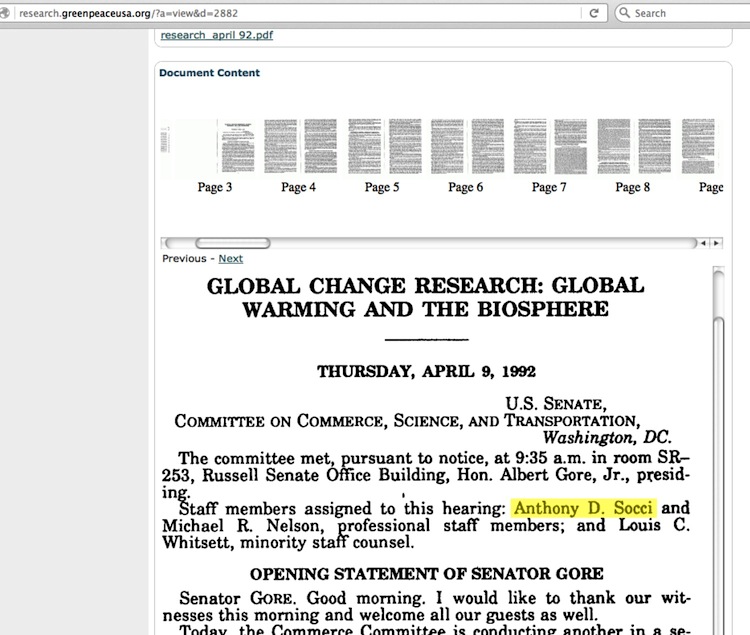Click the reload page icon in address bar
750x635 pixels.
click(594, 13)
